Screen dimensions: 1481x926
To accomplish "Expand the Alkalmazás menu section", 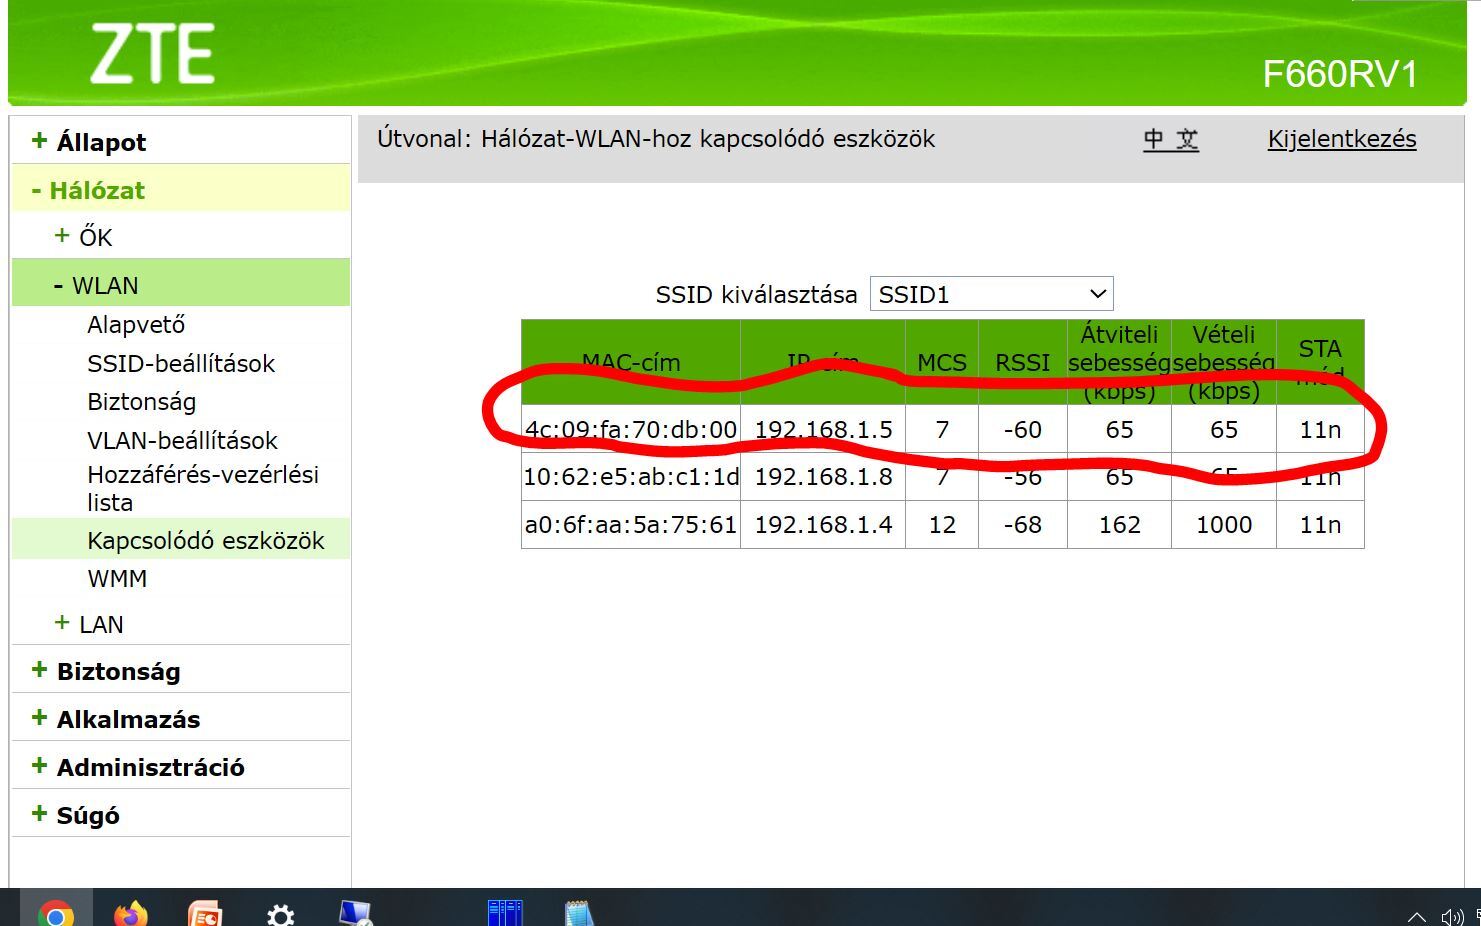I will tap(115, 719).
